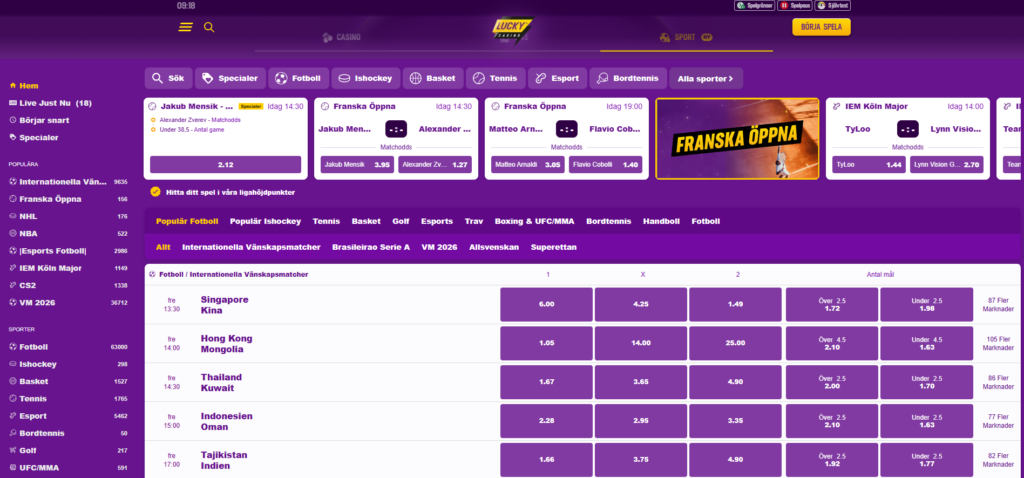The image size is (1024, 478).
Task: Open NHL in sidebar
Action: coord(68,216)
